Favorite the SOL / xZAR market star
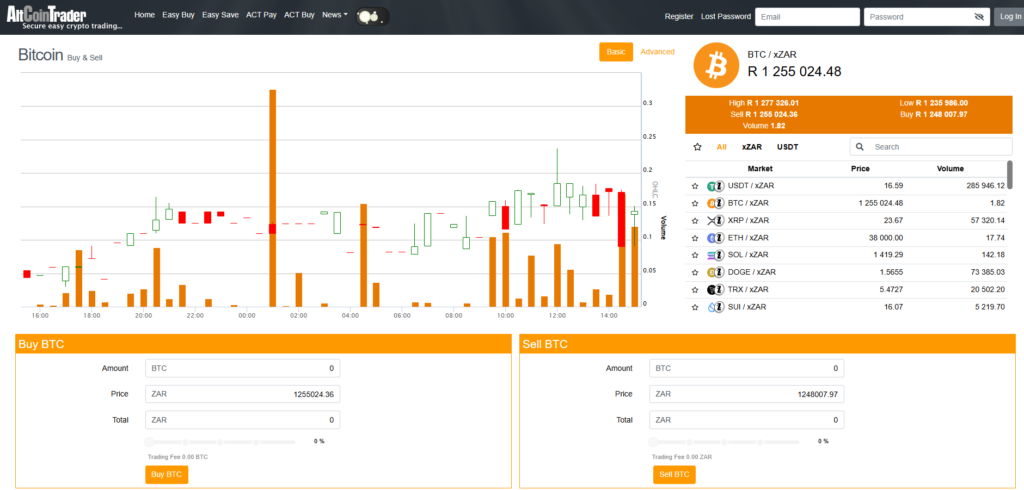Viewport: 1024px width, 490px height. tap(695, 255)
